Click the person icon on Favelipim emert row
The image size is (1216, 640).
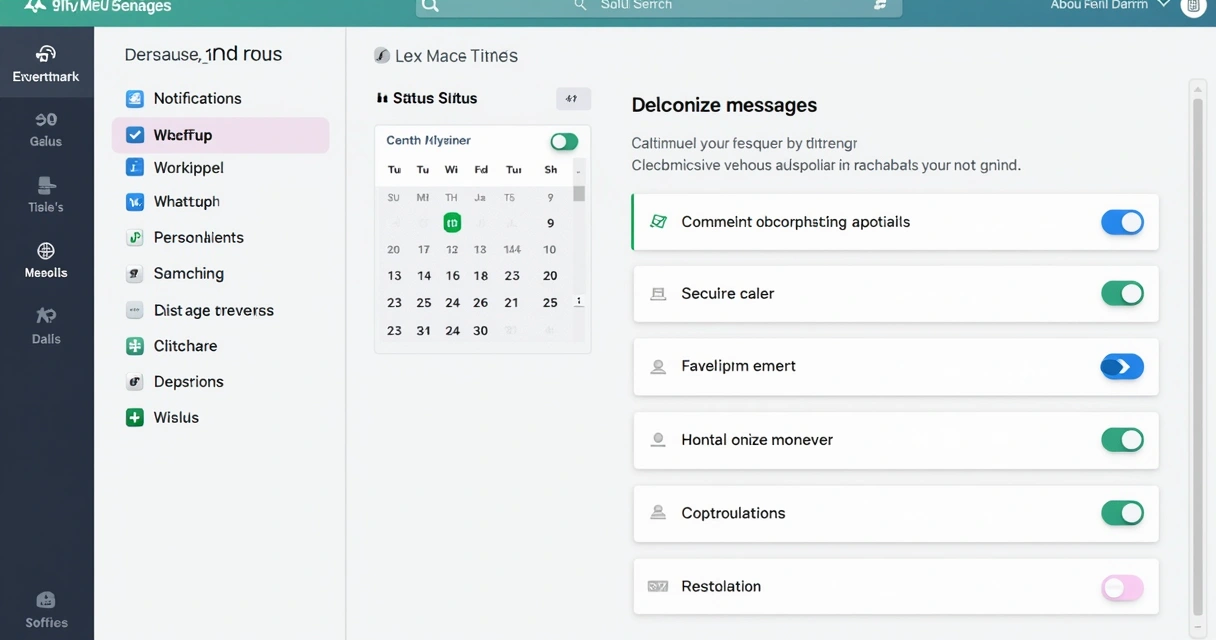pyautogui.click(x=658, y=367)
